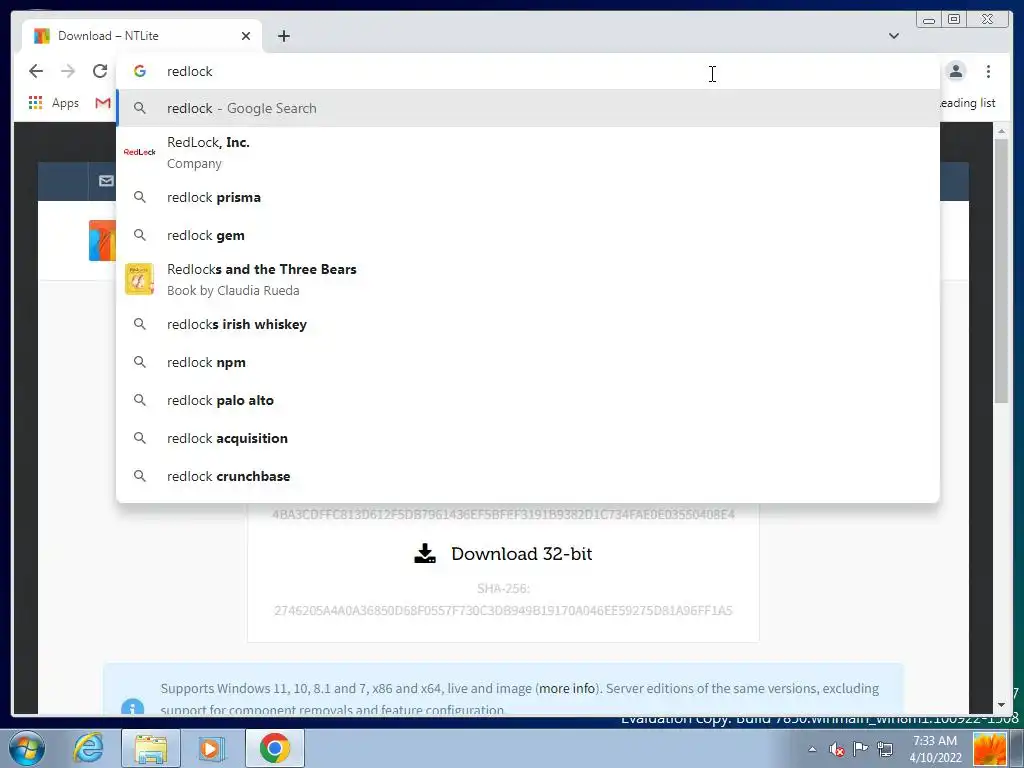
Task: Reload the page with the refresh icon
Action: pos(100,71)
